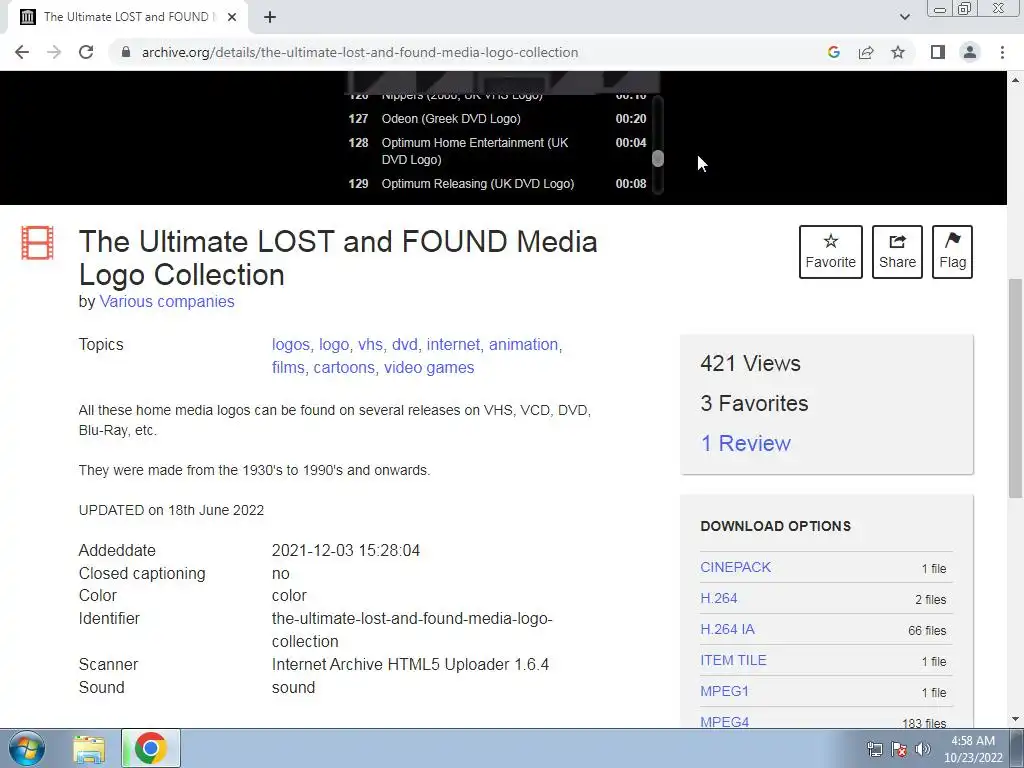Click the browser forward arrow
Image resolution: width=1024 pixels, height=768 pixels.
(x=54, y=52)
